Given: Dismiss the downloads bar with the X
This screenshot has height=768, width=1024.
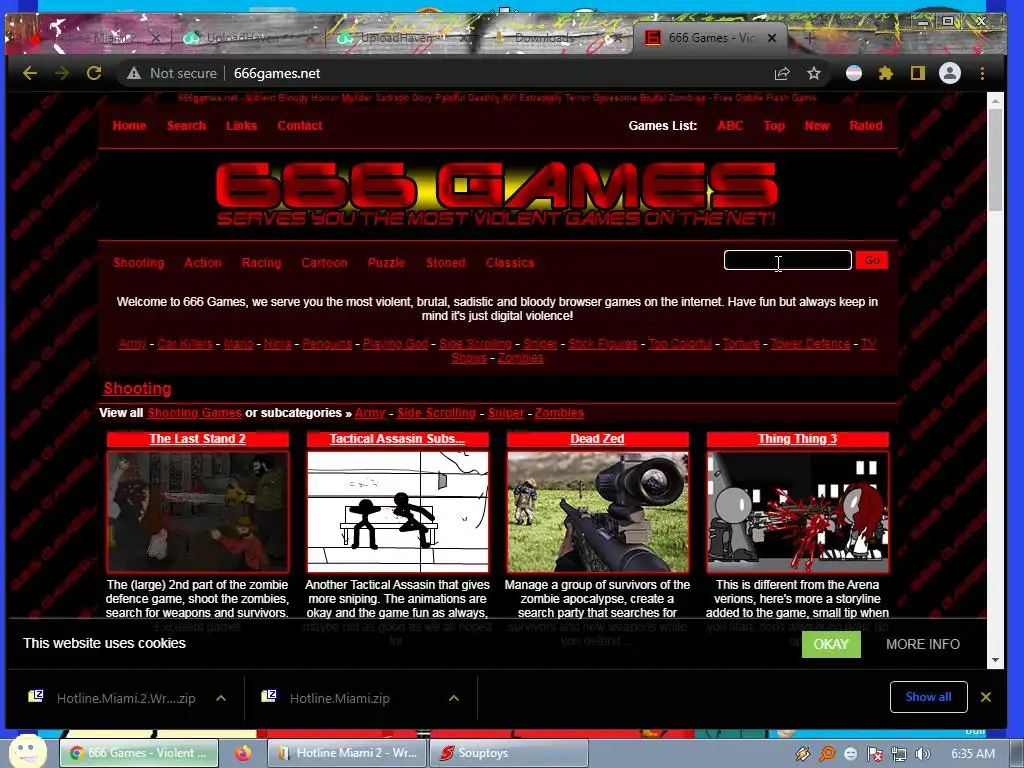Looking at the screenshot, I should click(986, 697).
